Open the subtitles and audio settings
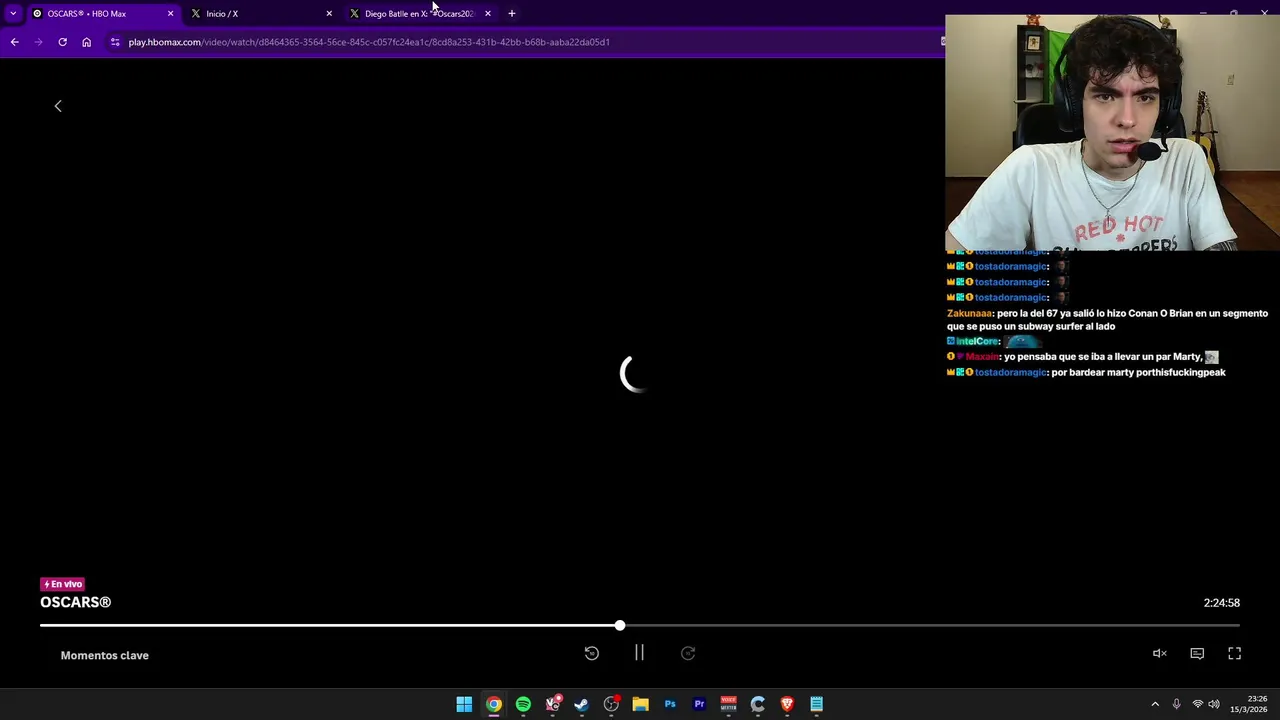 click(1197, 653)
